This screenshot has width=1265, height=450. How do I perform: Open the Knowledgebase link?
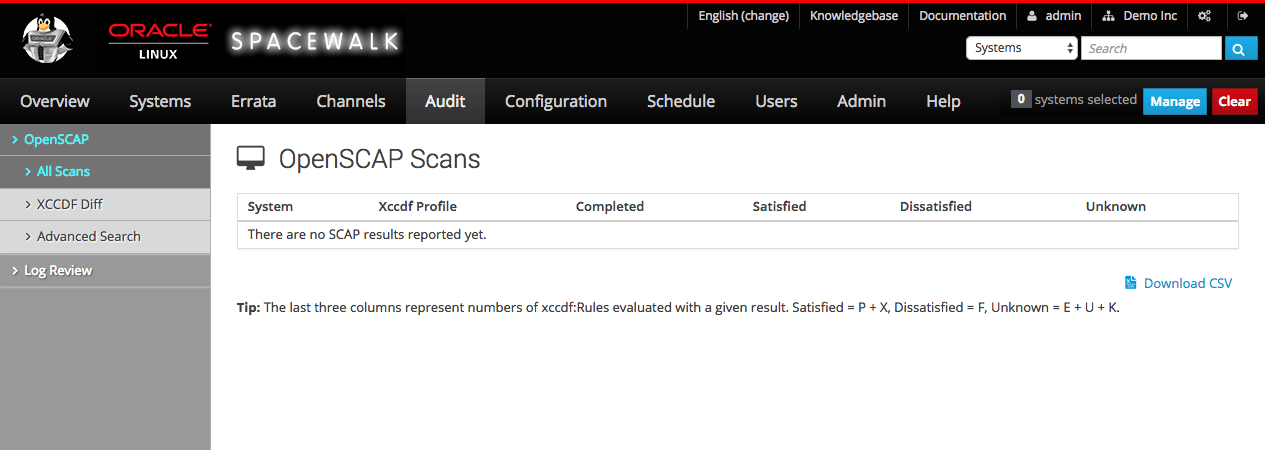[854, 16]
